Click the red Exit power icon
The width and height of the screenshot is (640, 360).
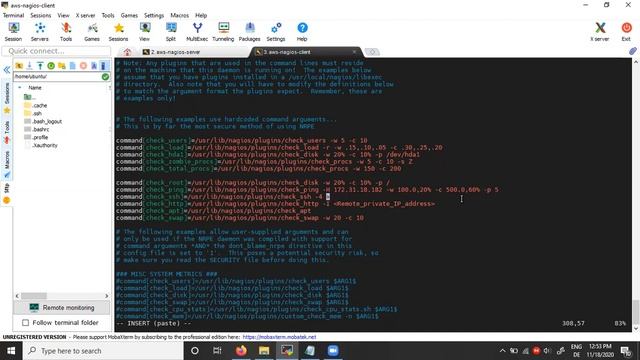pos(626,32)
